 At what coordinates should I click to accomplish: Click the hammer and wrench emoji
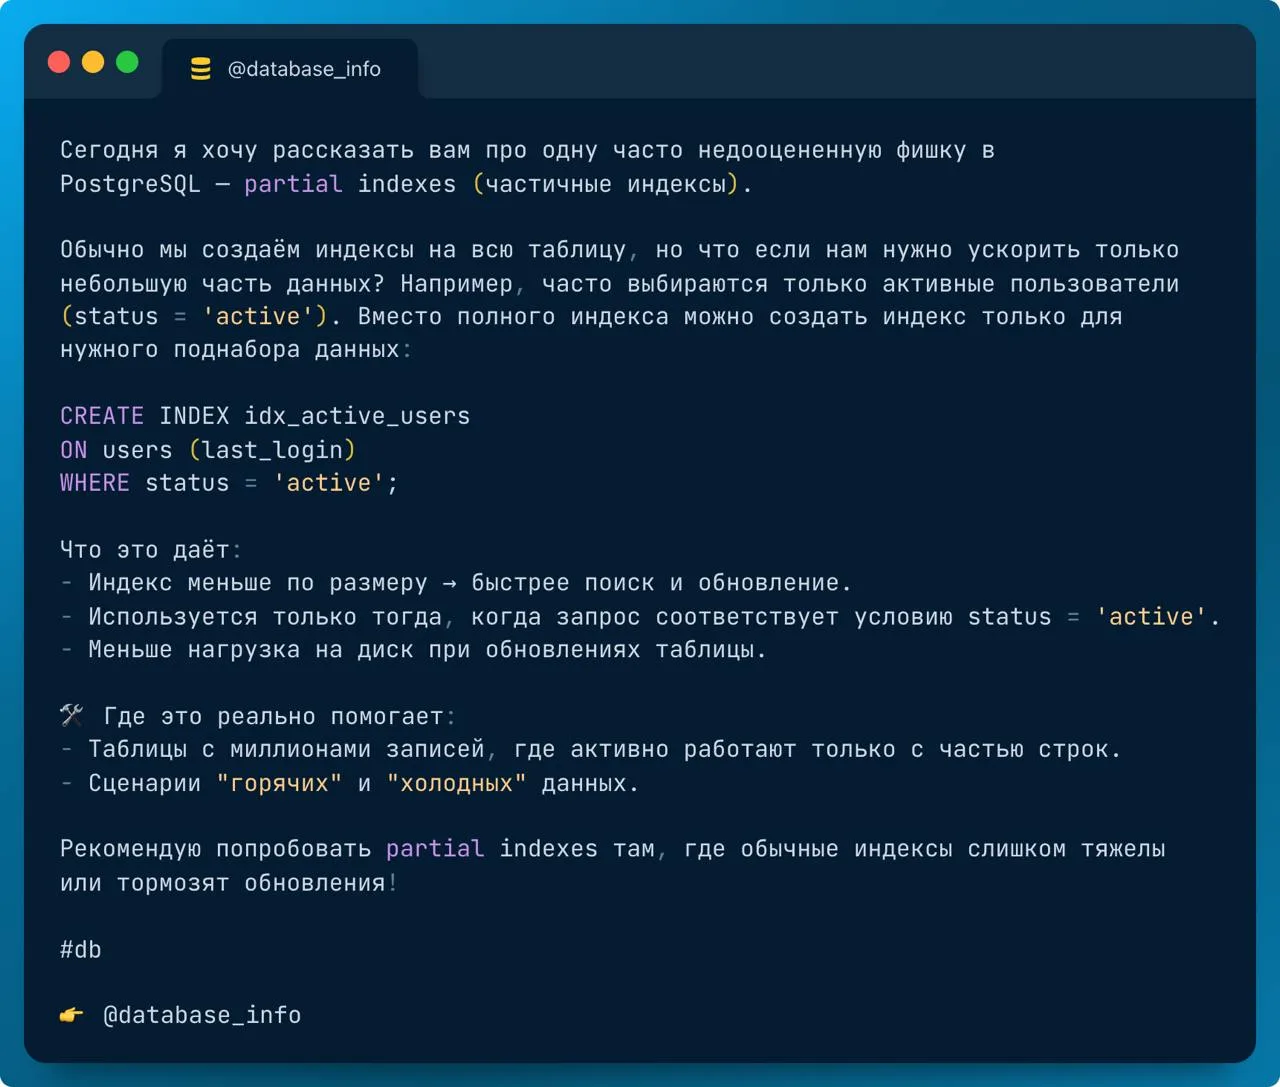(x=72, y=715)
